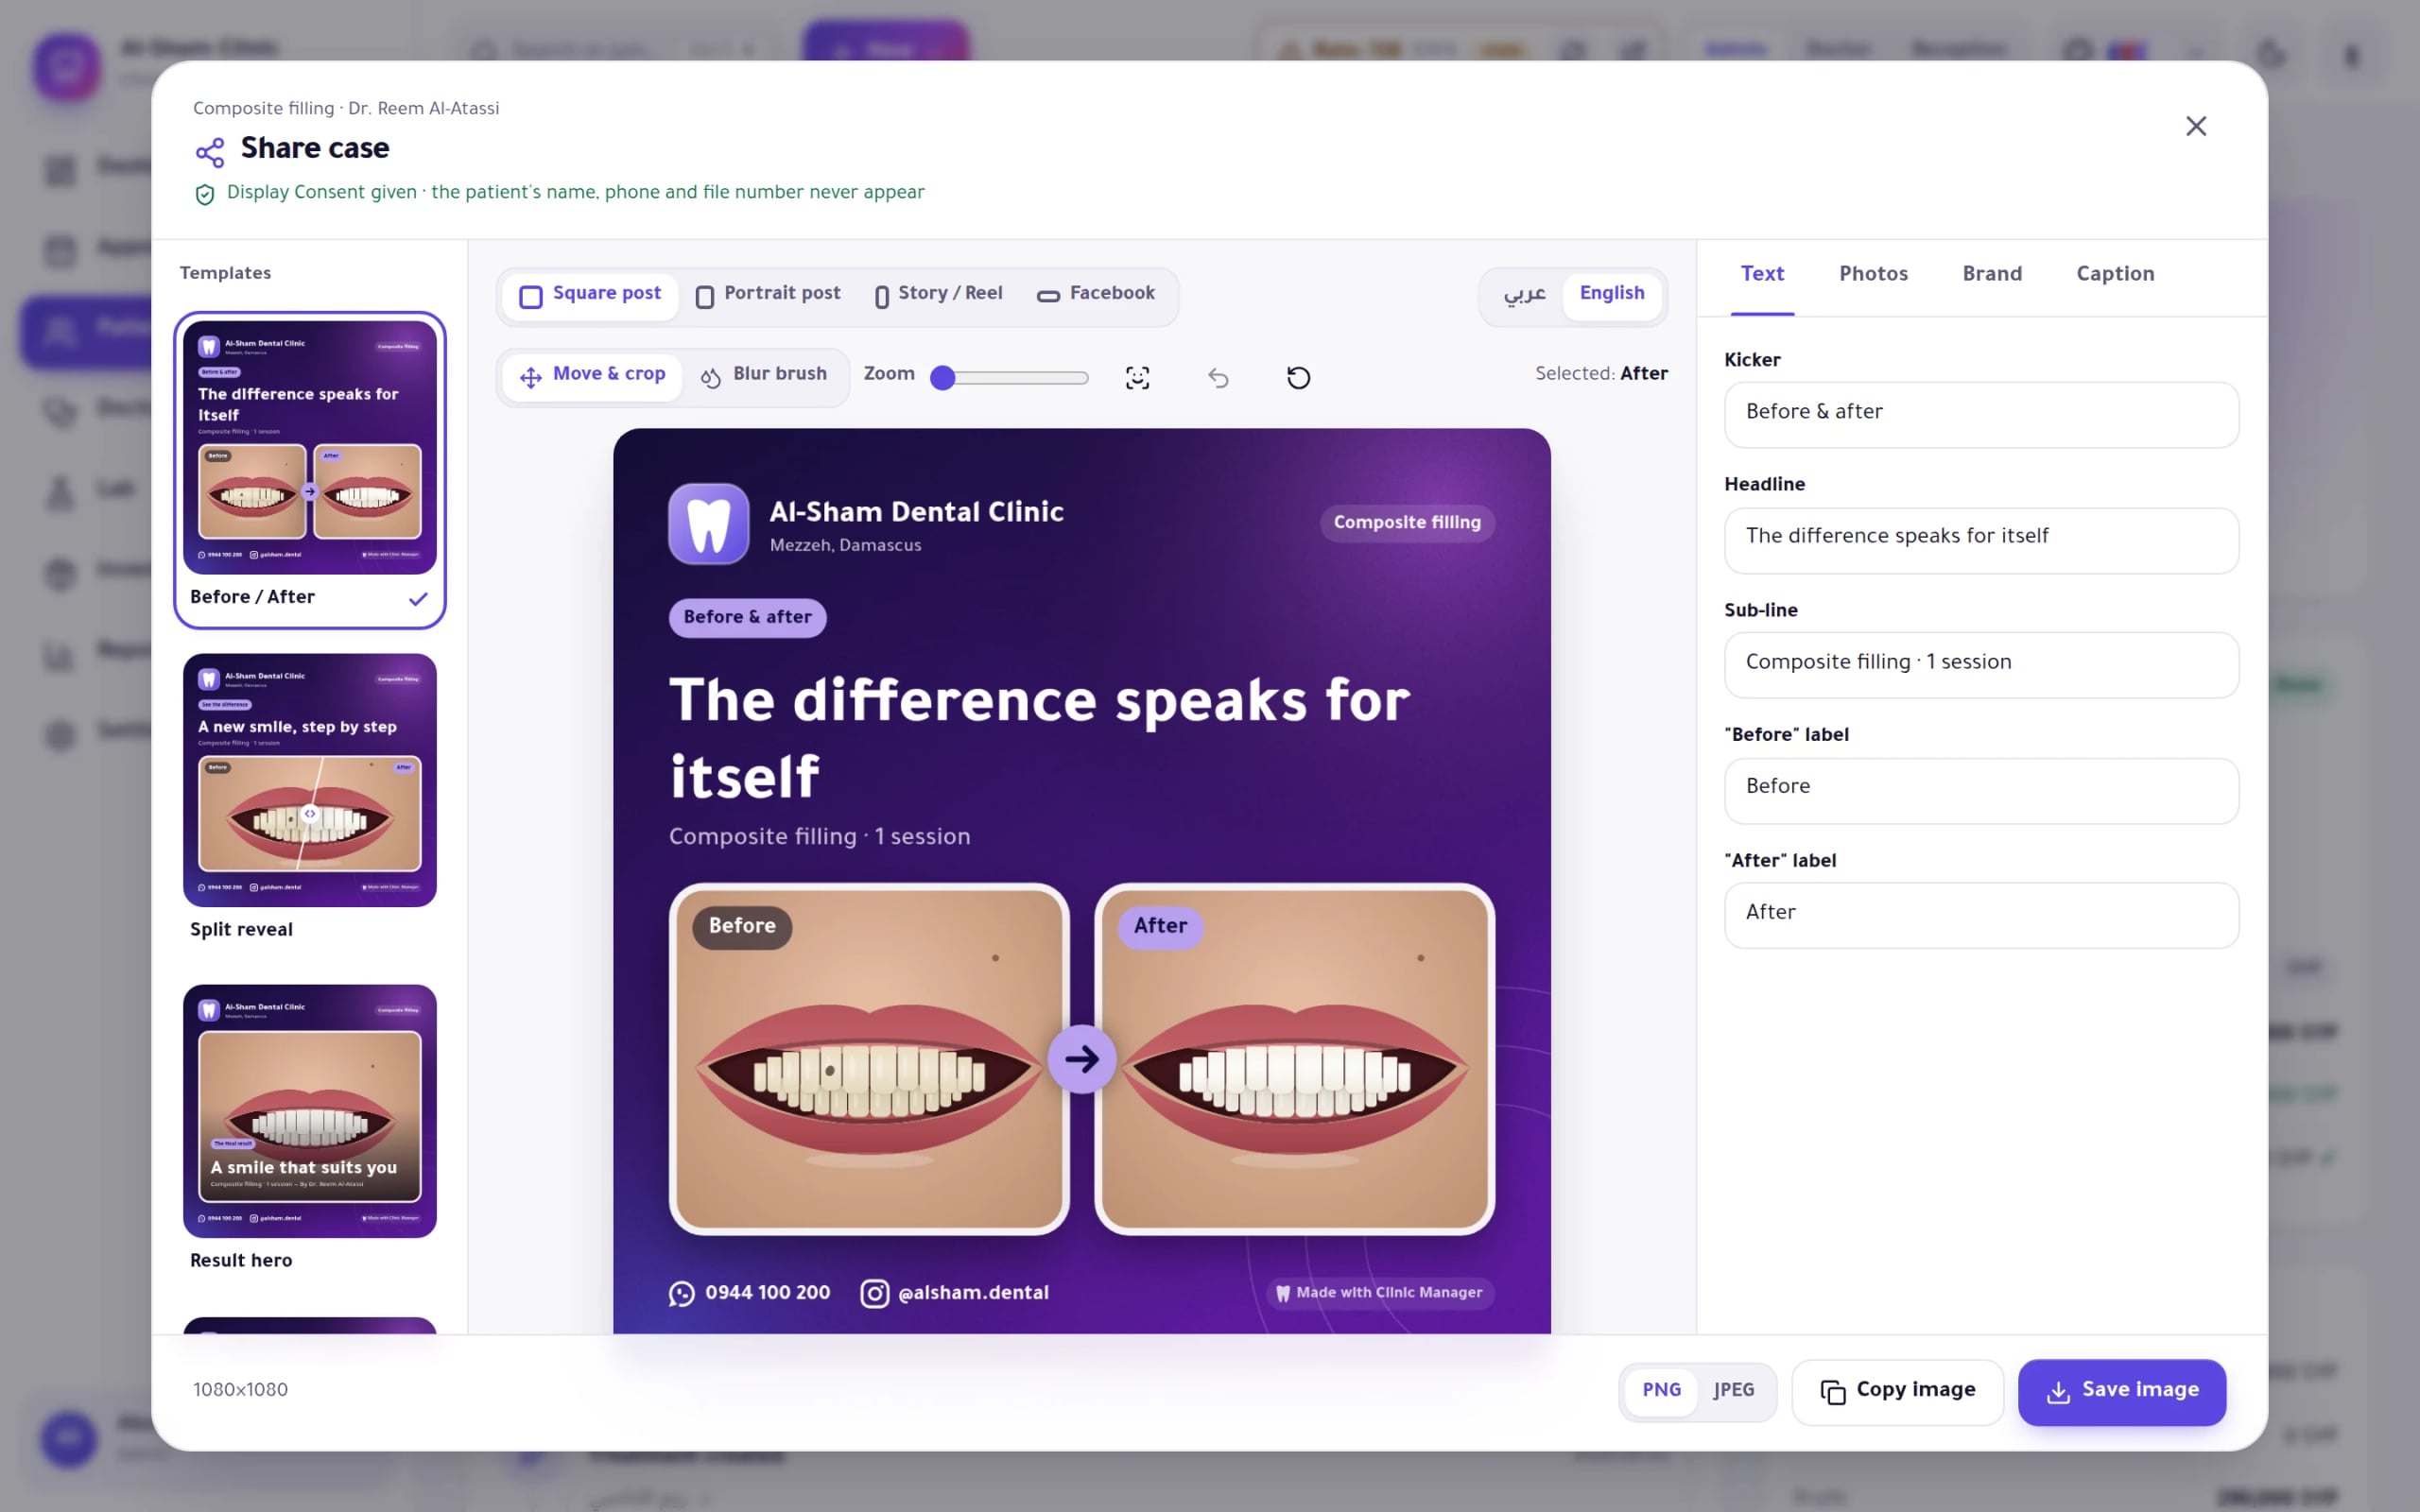This screenshot has width=2420, height=1512.
Task: Switch language to عربي
Action: click(x=1524, y=295)
